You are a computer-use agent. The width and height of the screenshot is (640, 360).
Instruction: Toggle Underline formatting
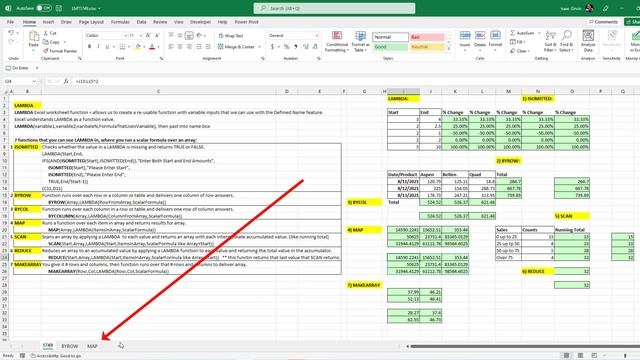coord(107,47)
